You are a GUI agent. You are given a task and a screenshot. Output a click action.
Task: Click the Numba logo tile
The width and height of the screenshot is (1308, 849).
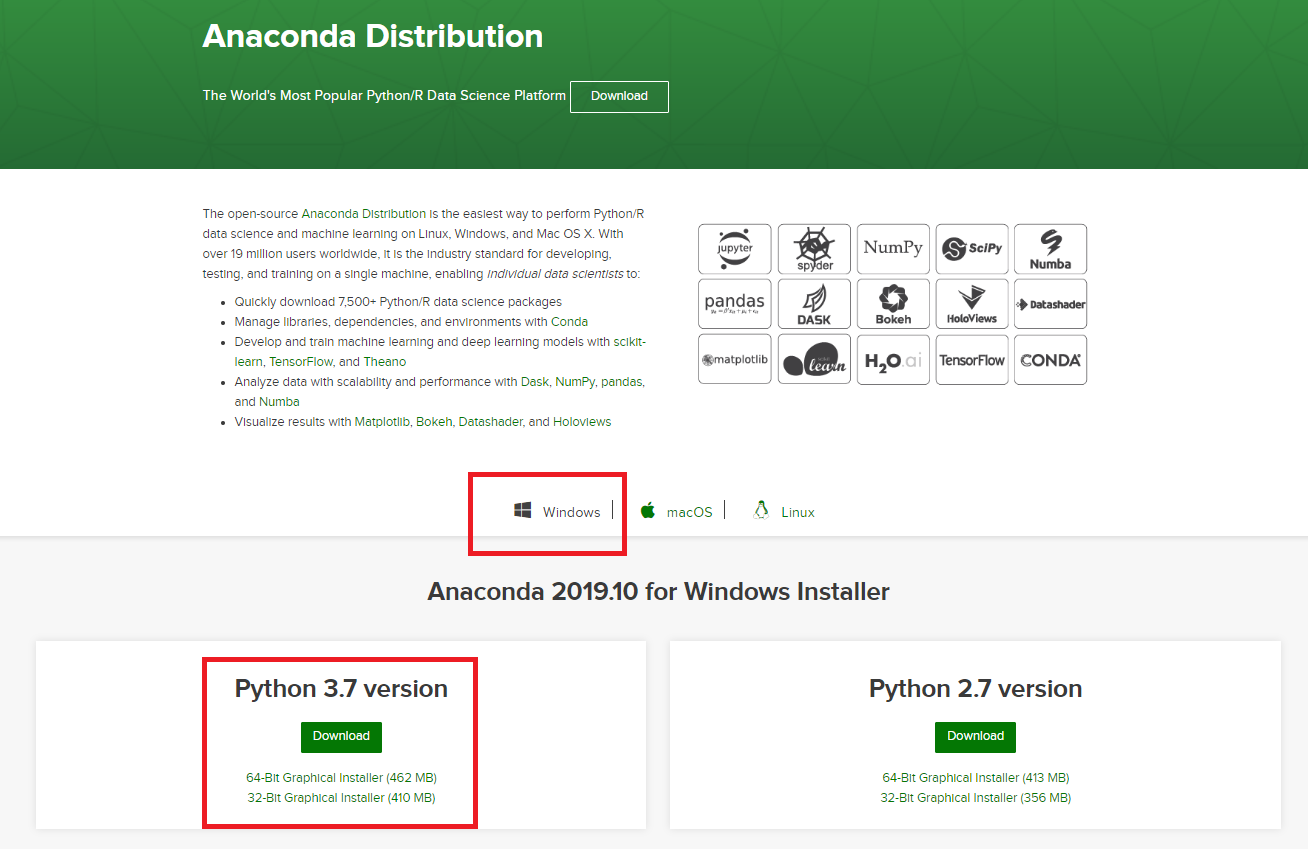[1050, 249]
